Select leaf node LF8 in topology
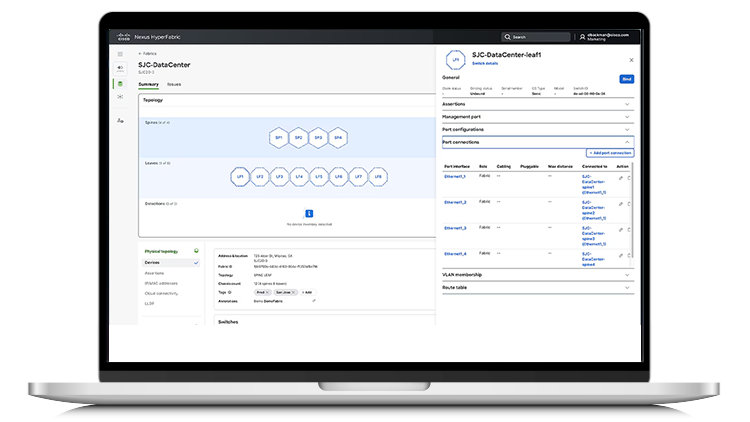Image resolution: width=750 pixels, height=422 pixels. click(x=378, y=177)
